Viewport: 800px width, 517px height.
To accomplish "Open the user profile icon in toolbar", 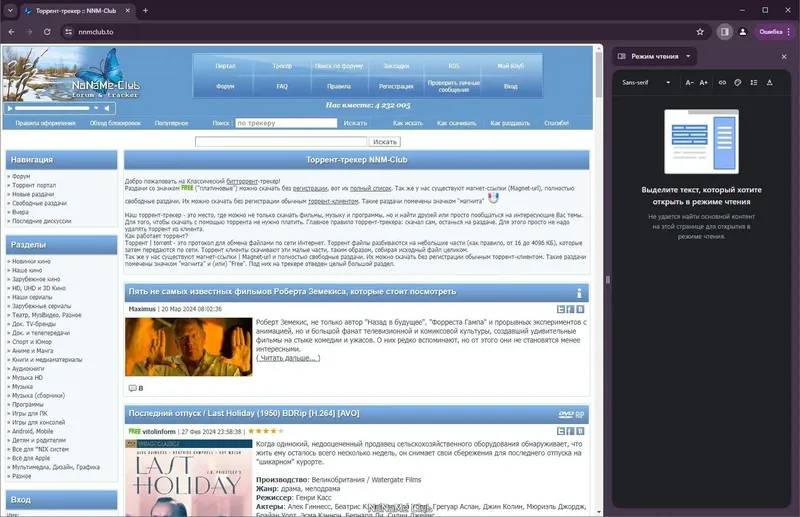I will point(743,32).
